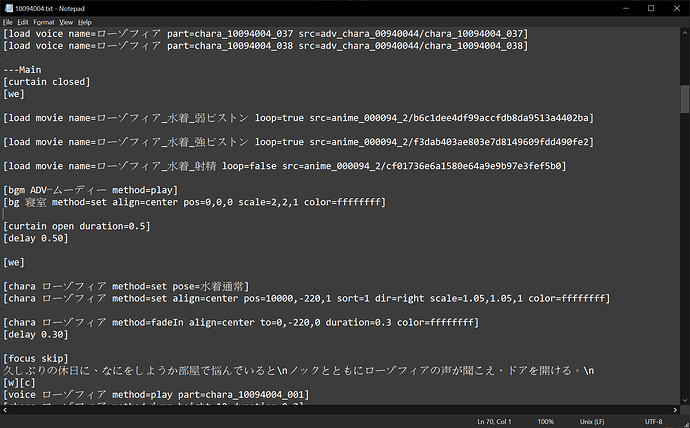Close the Notepad window
690x428 pixels.
pyautogui.click(x=675, y=8)
